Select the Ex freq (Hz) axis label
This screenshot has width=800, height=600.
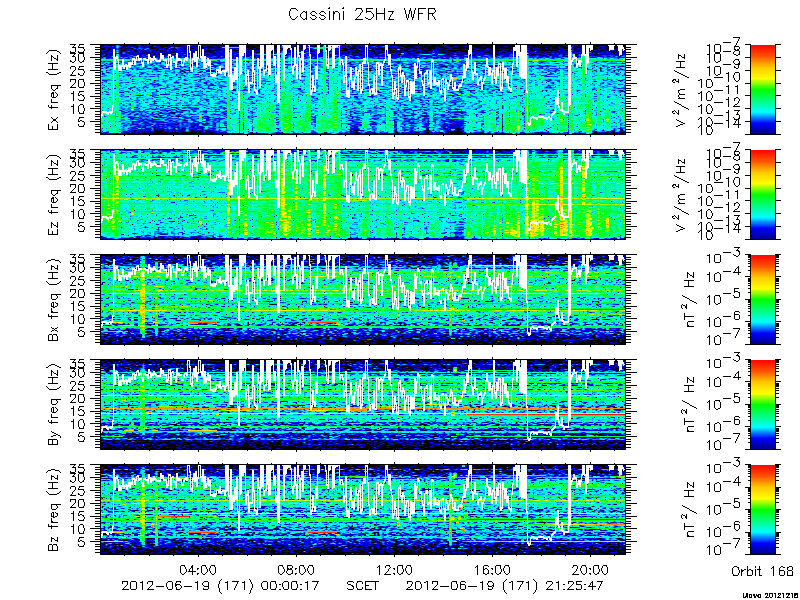tap(55, 90)
